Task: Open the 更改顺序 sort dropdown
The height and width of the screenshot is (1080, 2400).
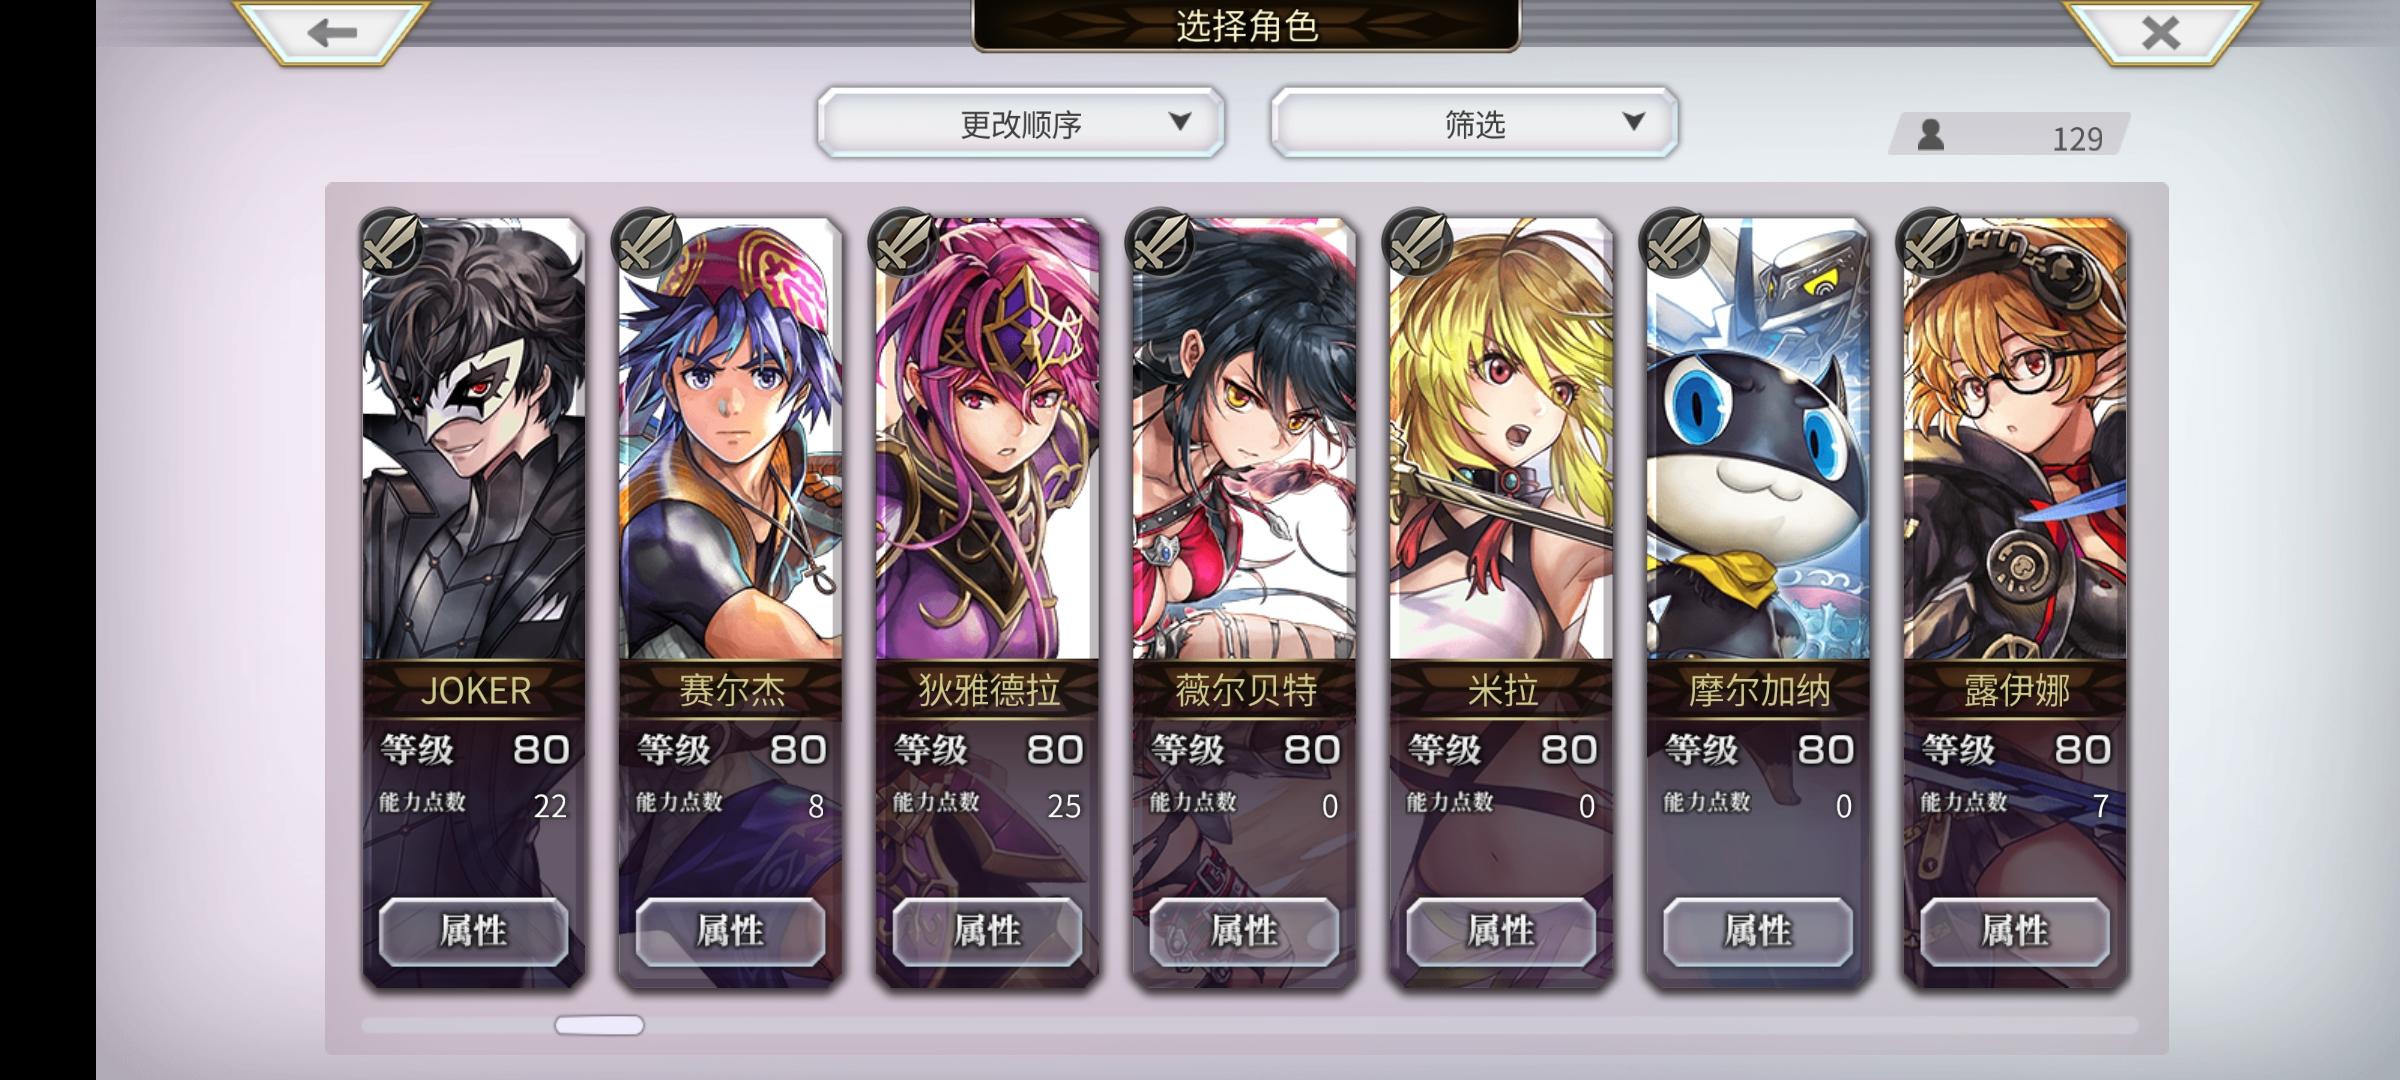Action: coord(1021,122)
